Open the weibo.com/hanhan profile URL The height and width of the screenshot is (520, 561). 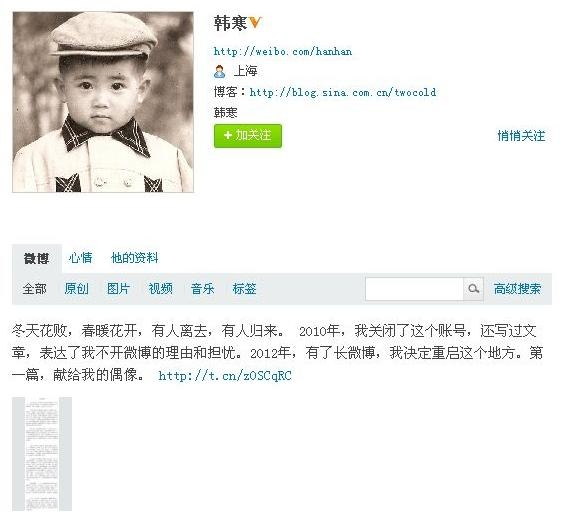[283, 52]
